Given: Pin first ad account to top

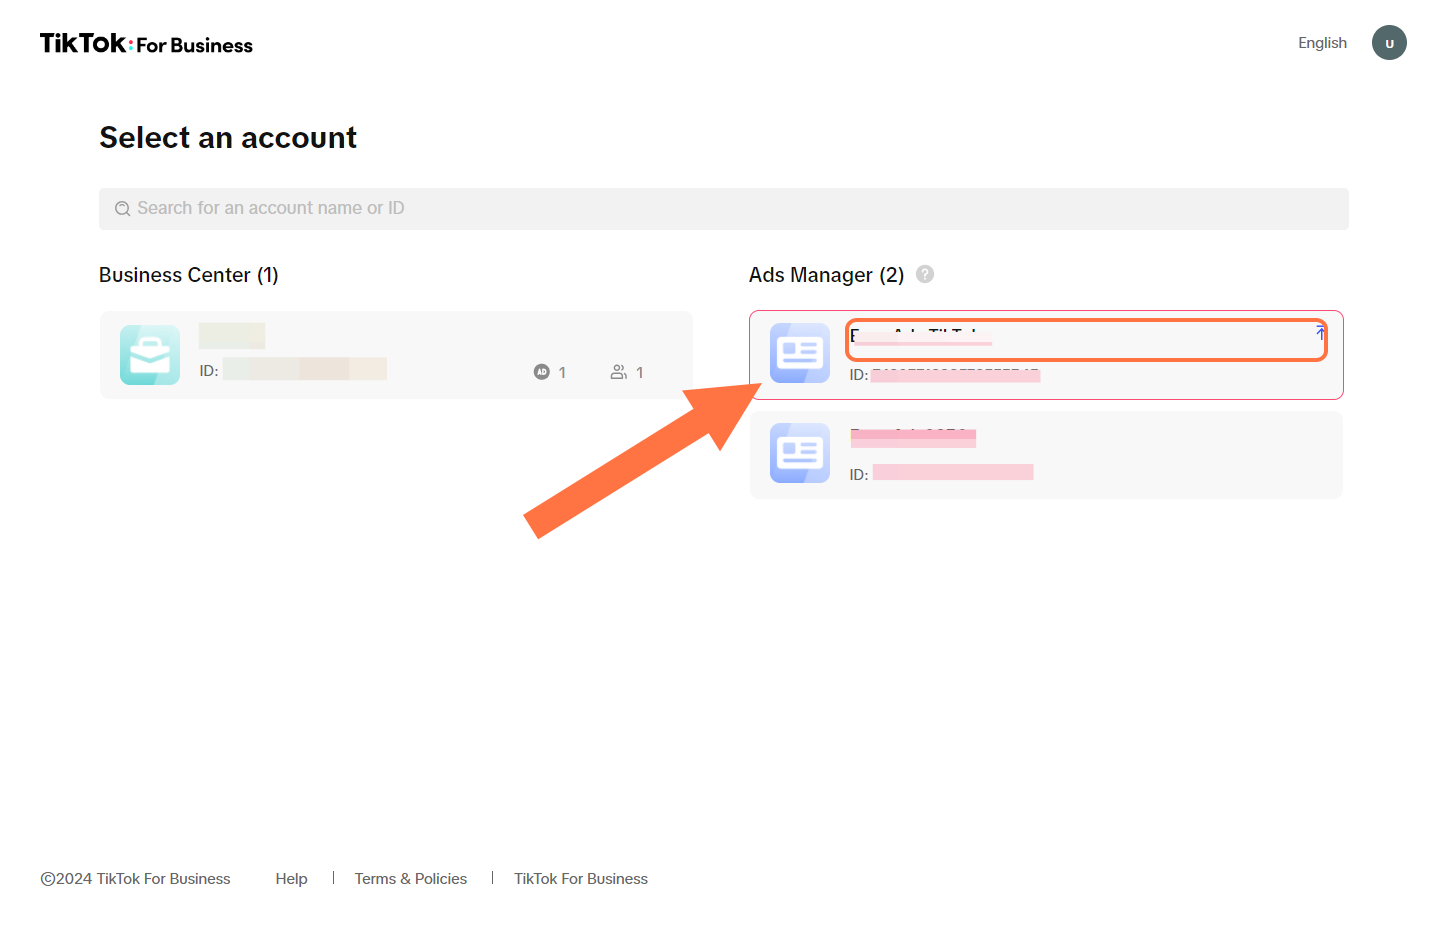Looking at the screenshot, I should tap(1320, 334).
